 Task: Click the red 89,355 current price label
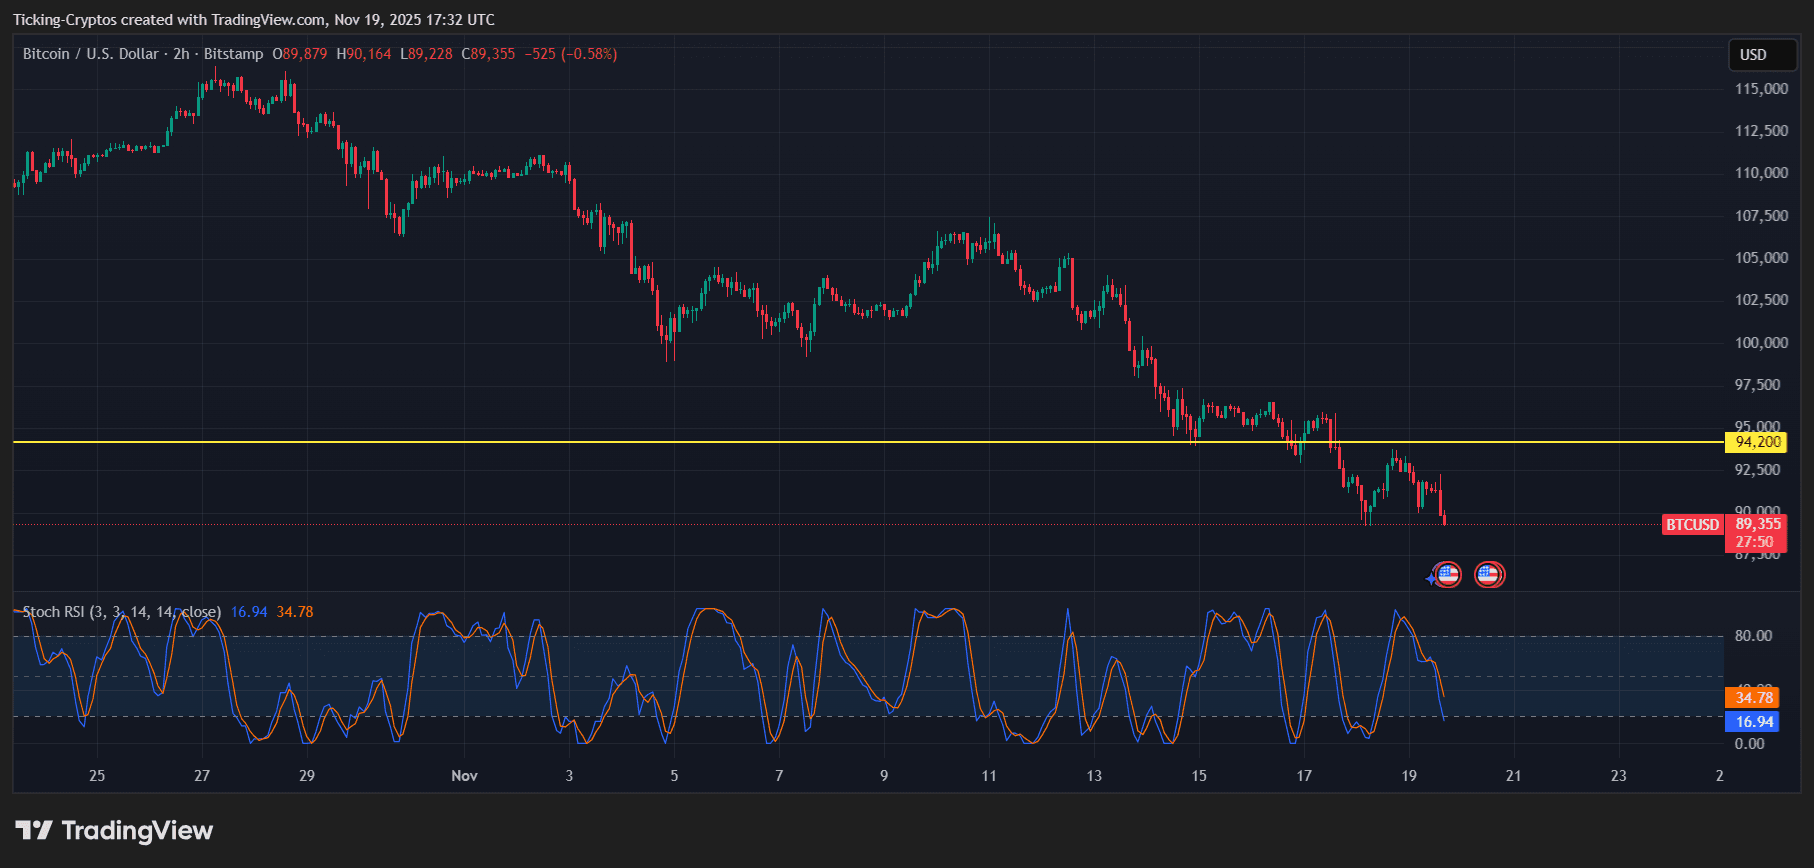click(1757, 524)
